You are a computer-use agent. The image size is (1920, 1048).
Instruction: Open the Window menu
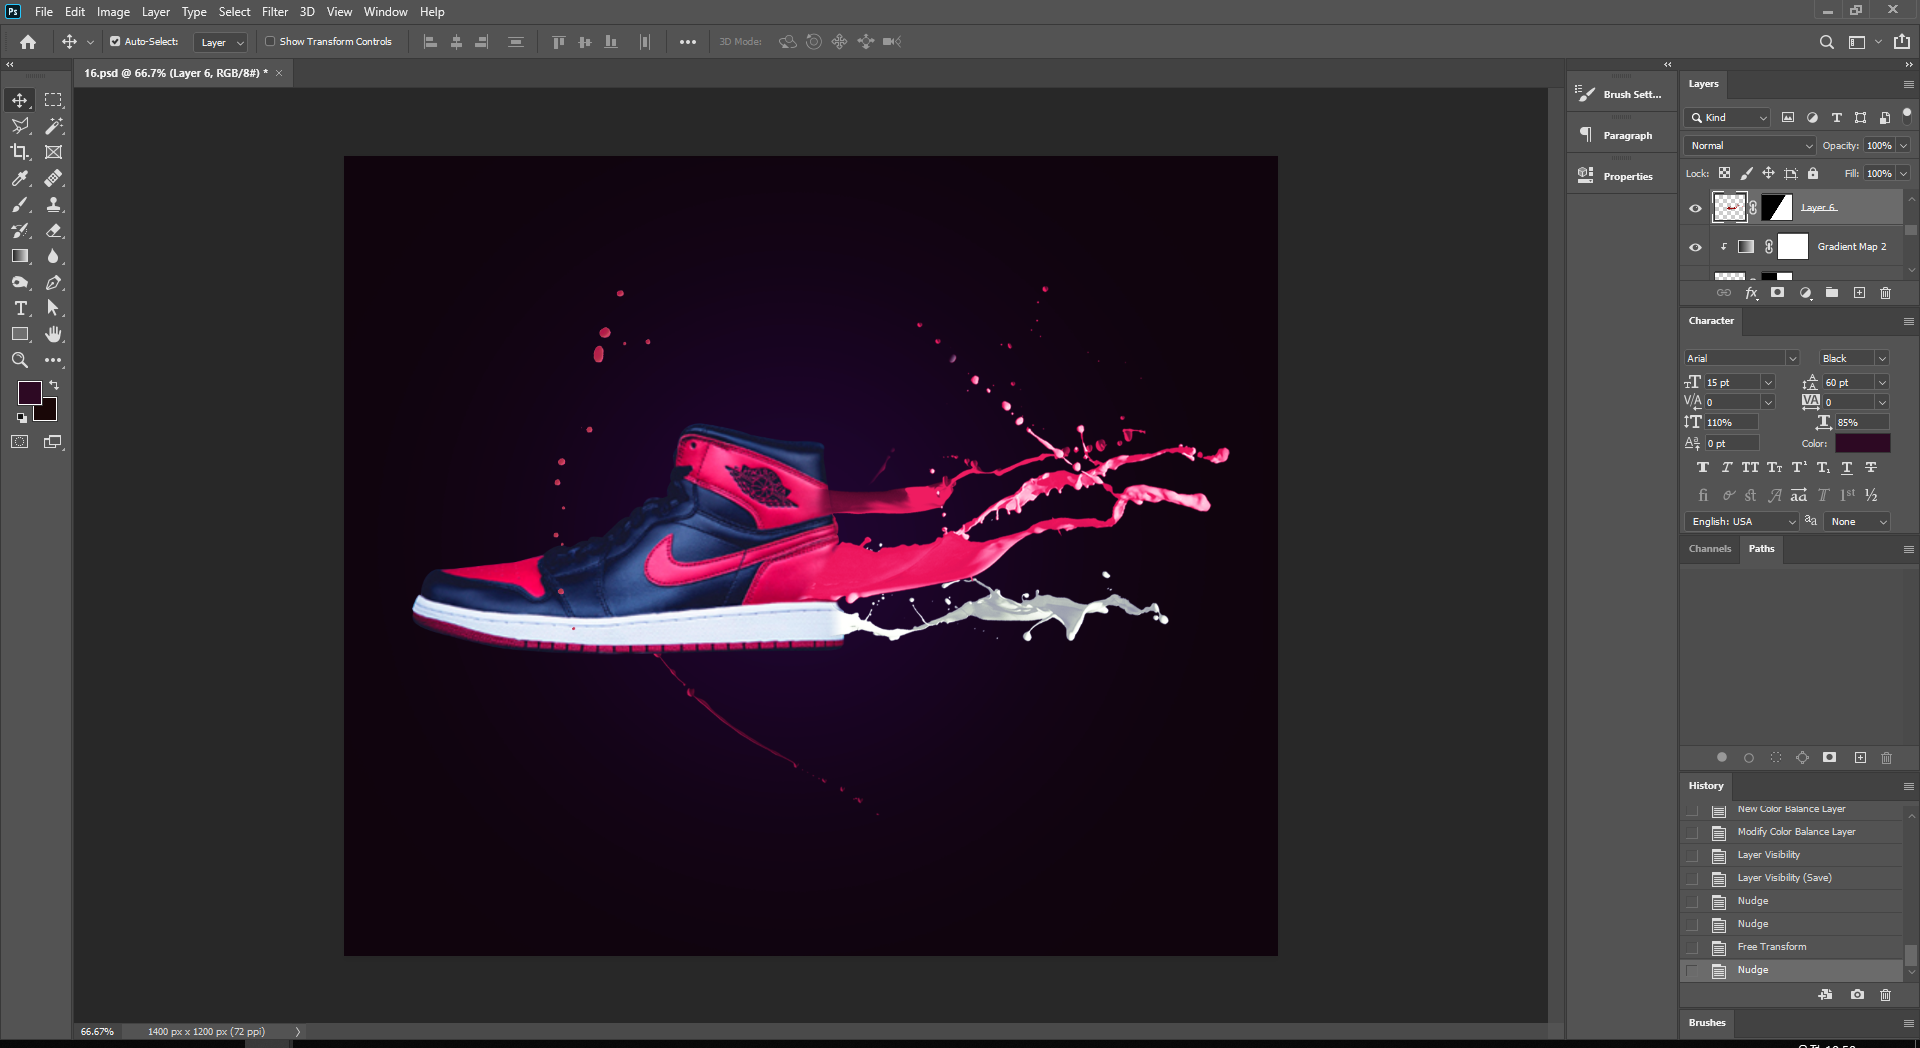pyautogui.click(x=385, y=12)
